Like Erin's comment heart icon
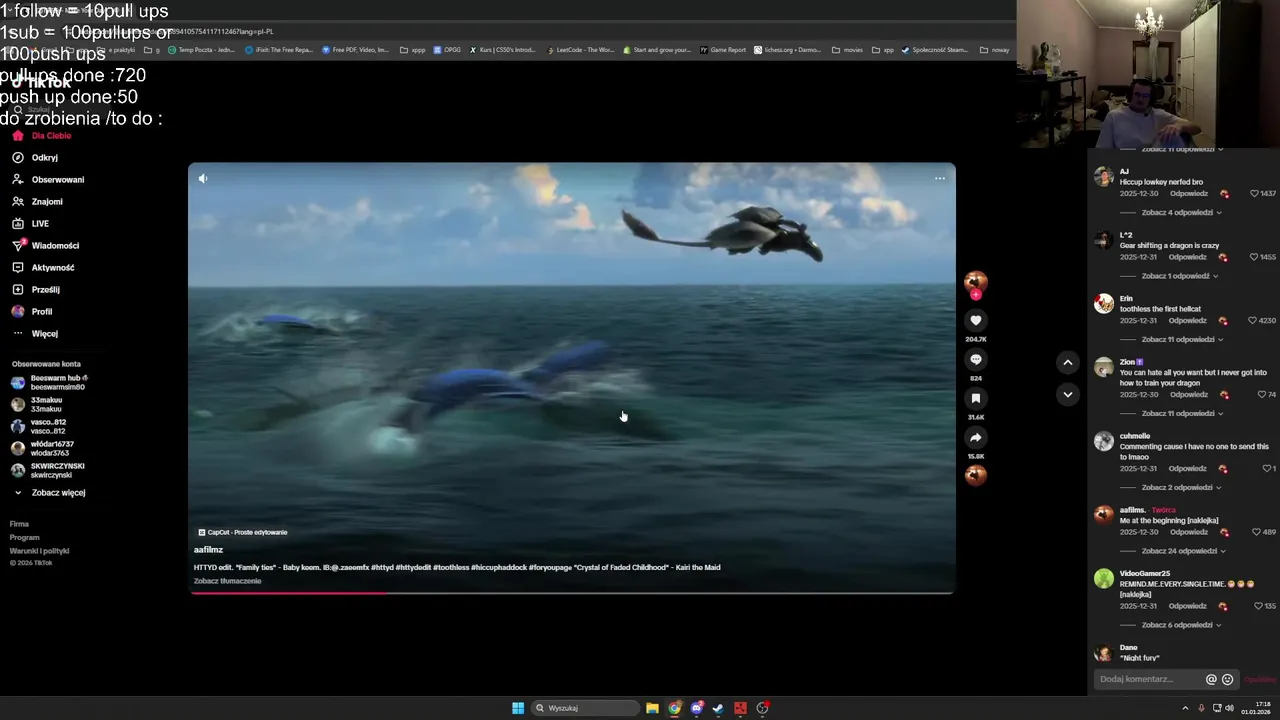This screenshot has width=1280, height=720. [x=1252, y=321]
